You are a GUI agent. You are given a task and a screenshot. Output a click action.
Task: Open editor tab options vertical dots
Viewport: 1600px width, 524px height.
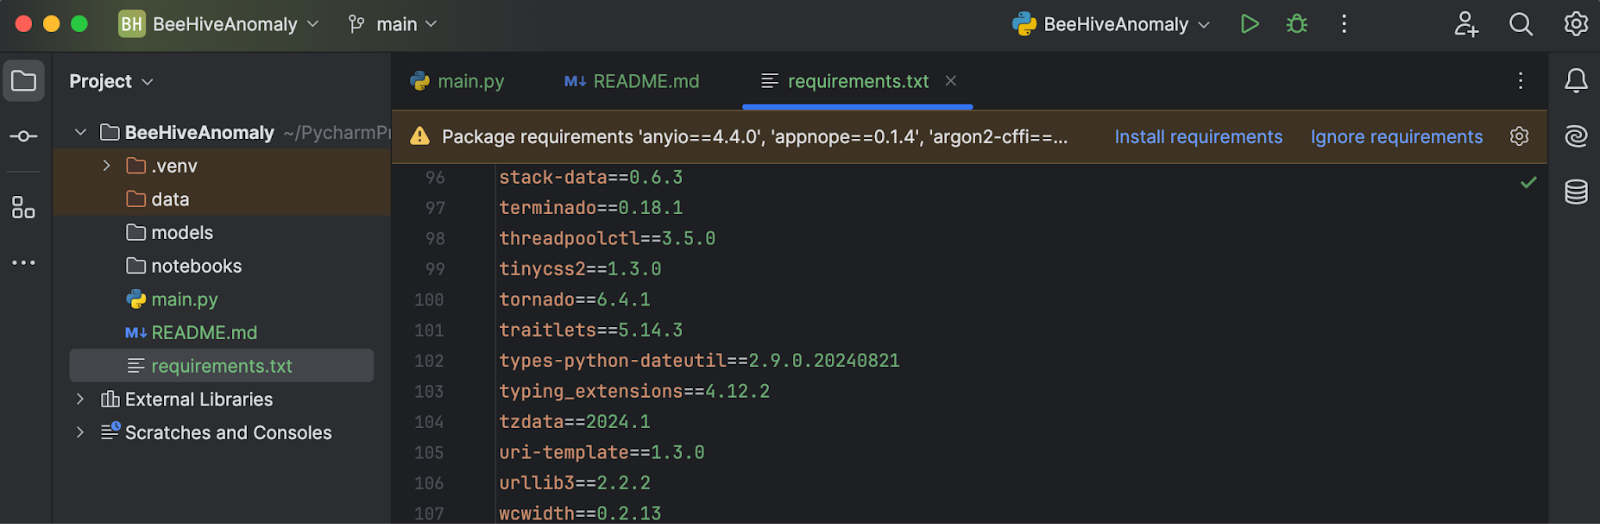[x=1520, y=81]
